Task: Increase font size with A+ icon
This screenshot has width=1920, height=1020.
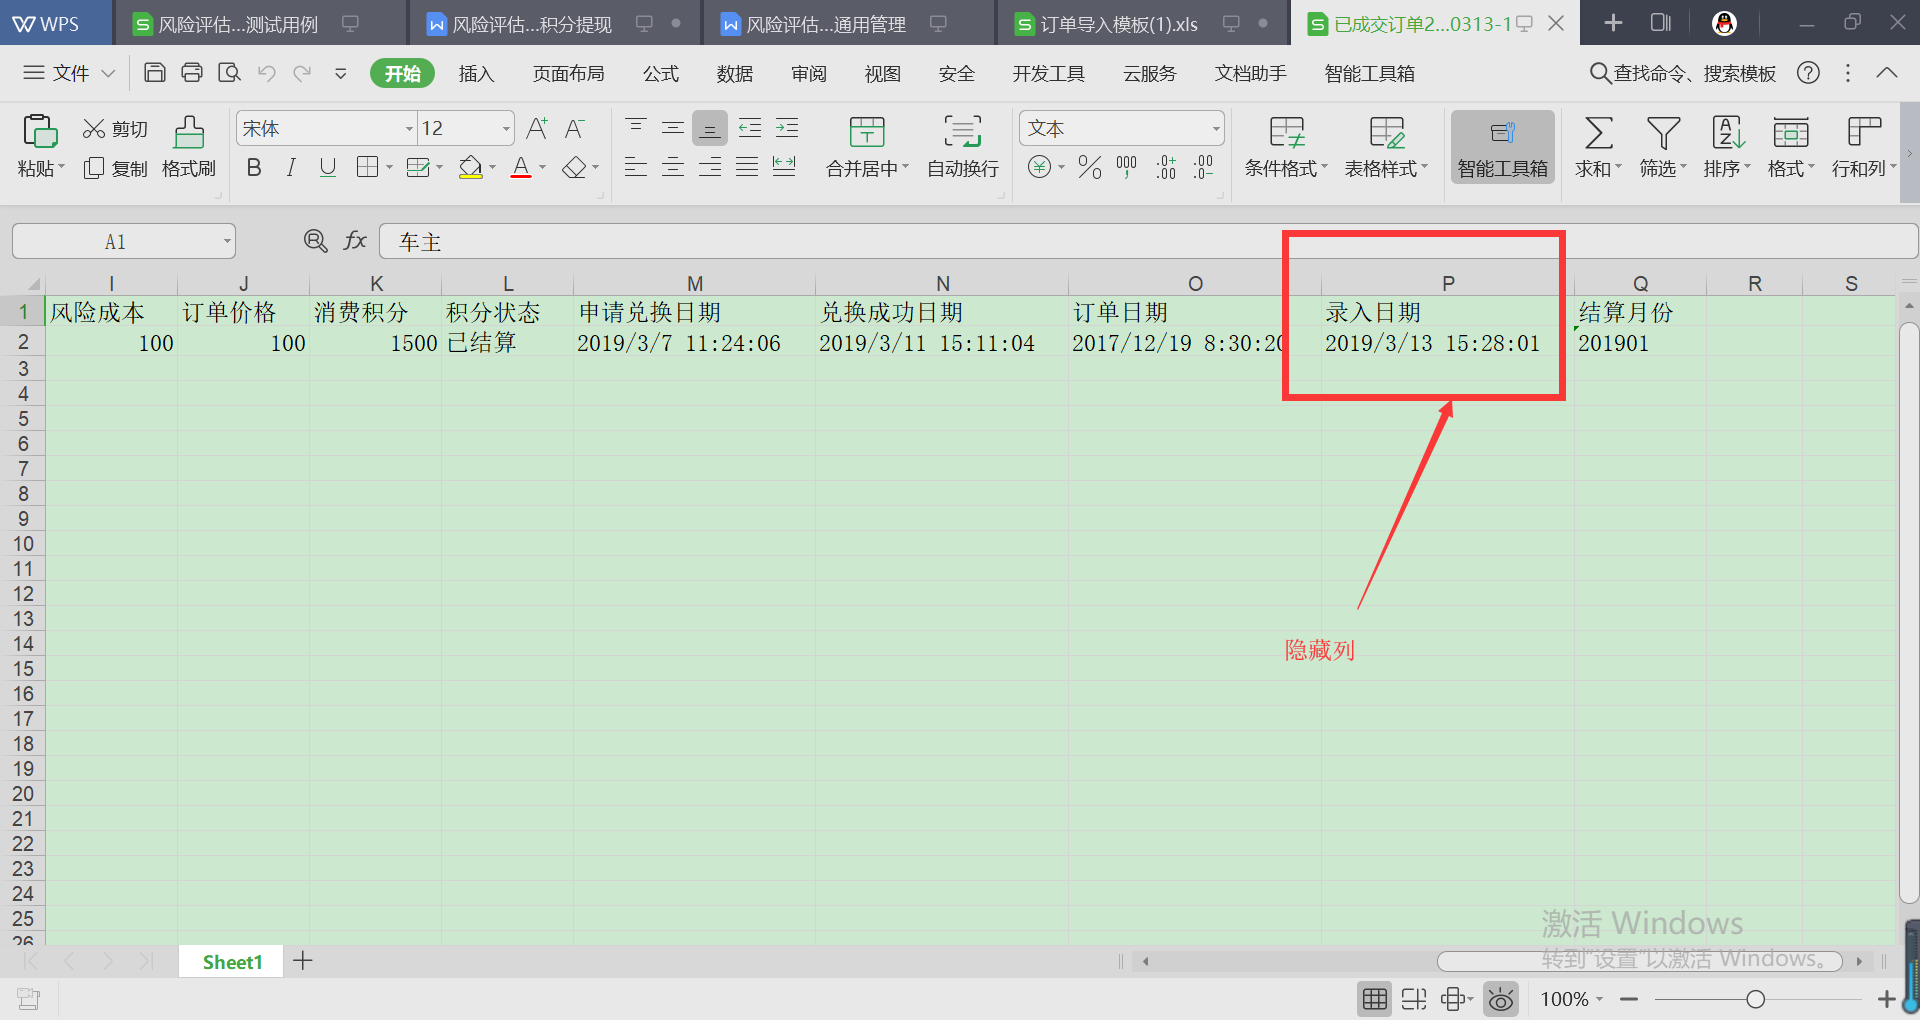Action: pyautogui.click(x=537, y=128)
